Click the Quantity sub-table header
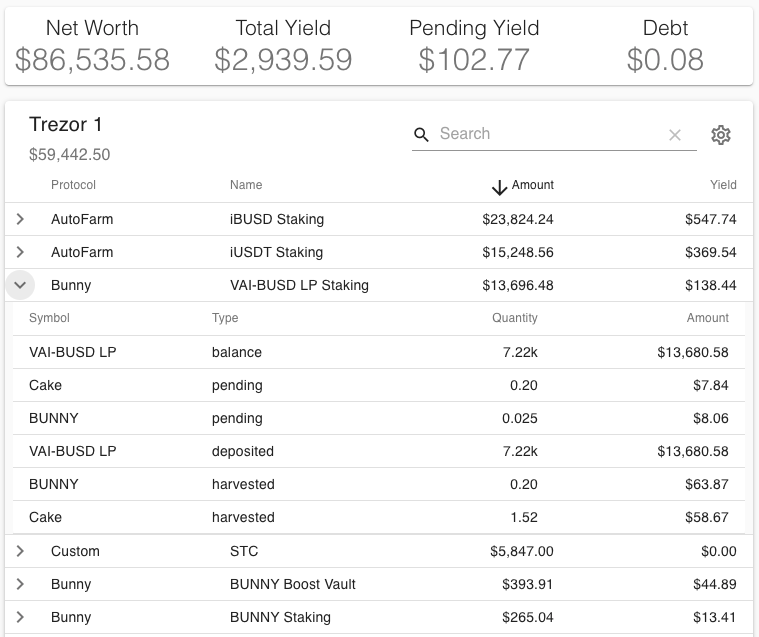The width and height of the screenshot is (759, 637). click(515, 318)
